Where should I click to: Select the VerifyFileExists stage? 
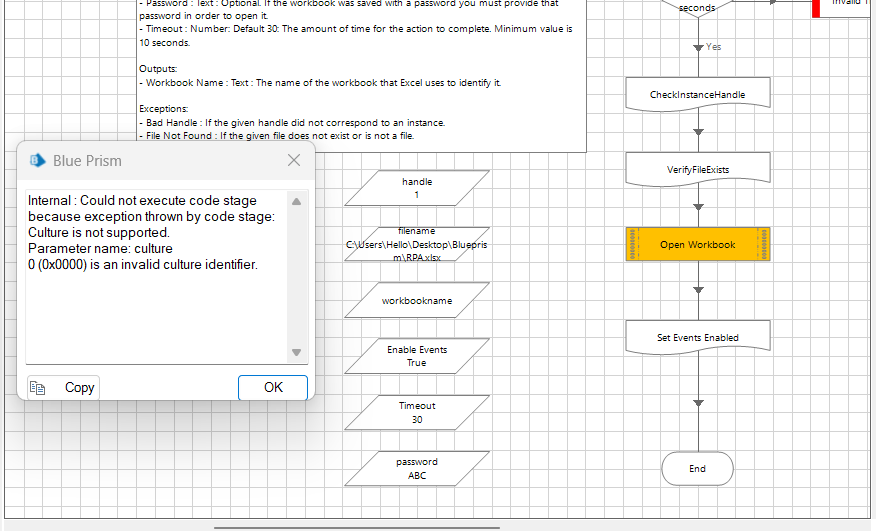tap(698, 169)
